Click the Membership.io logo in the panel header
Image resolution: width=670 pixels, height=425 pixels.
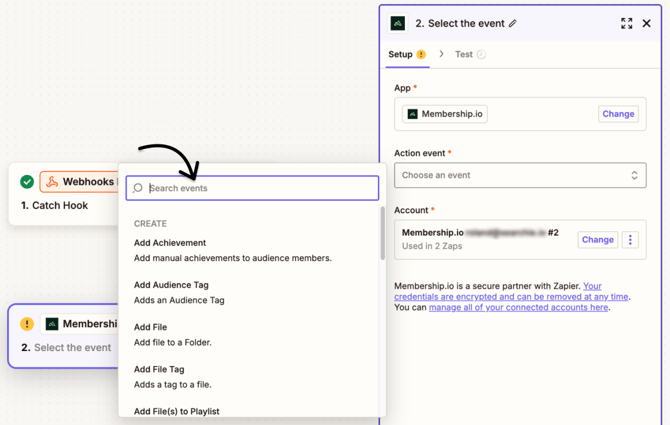(x=398, y=23)
